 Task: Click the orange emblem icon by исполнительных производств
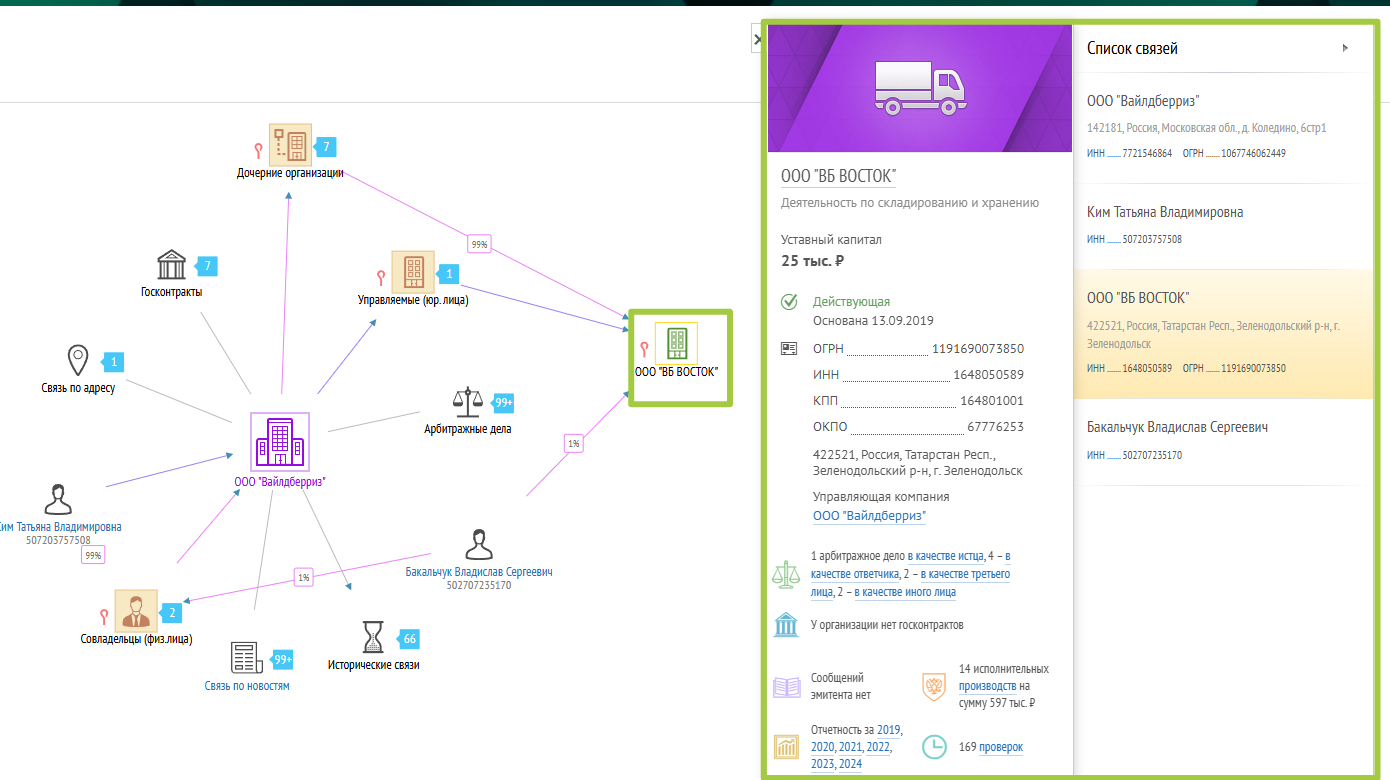[x=934, y=686]
